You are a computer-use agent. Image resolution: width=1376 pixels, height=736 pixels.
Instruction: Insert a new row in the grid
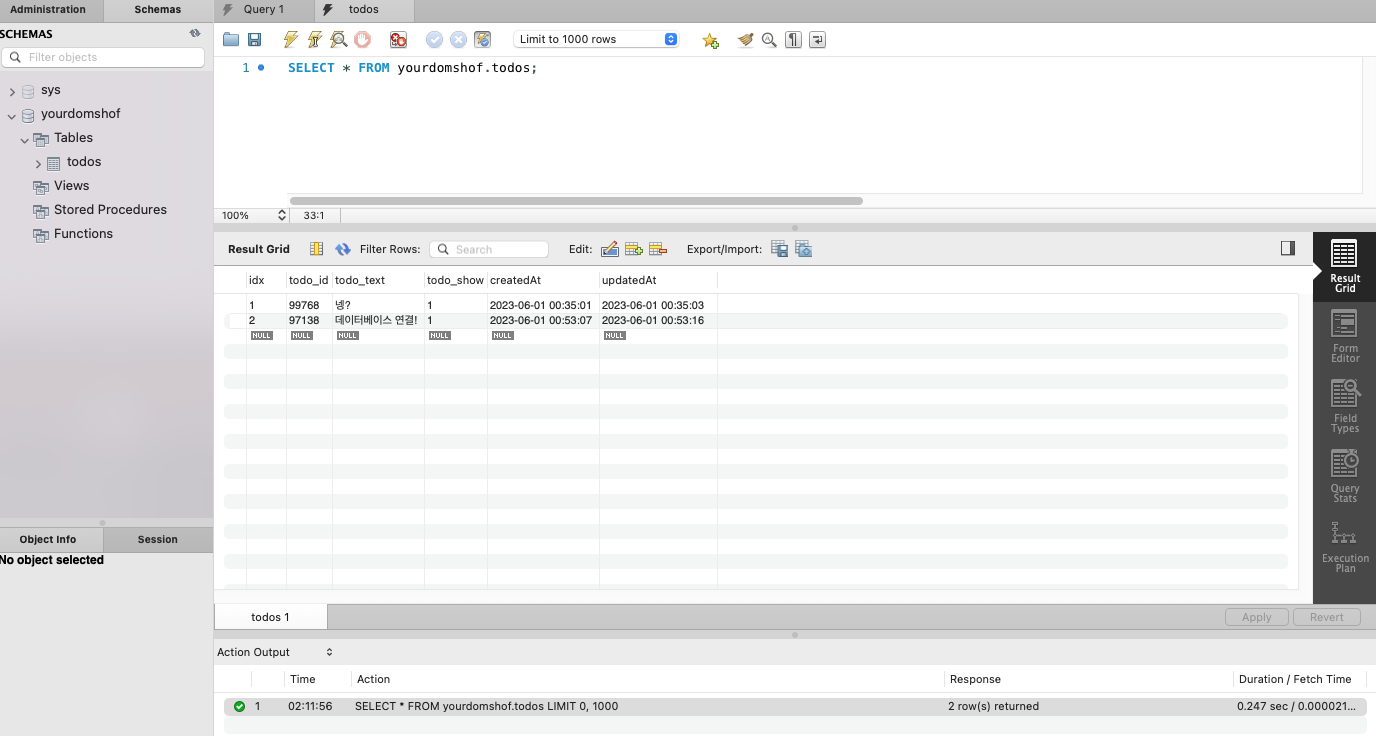(633, 249)
